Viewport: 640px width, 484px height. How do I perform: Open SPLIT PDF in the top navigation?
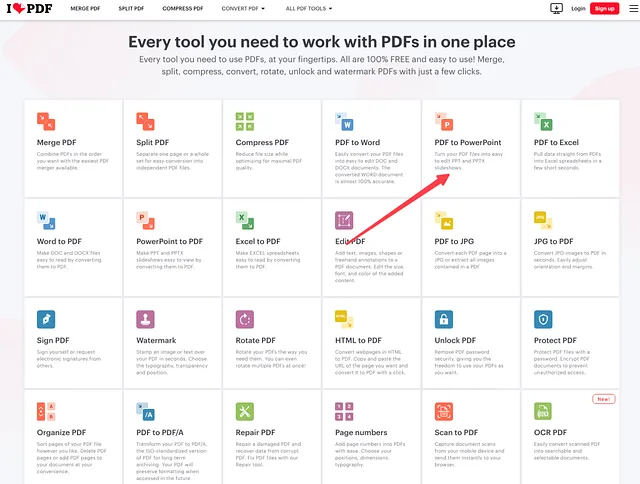click(x=131, y=9)
